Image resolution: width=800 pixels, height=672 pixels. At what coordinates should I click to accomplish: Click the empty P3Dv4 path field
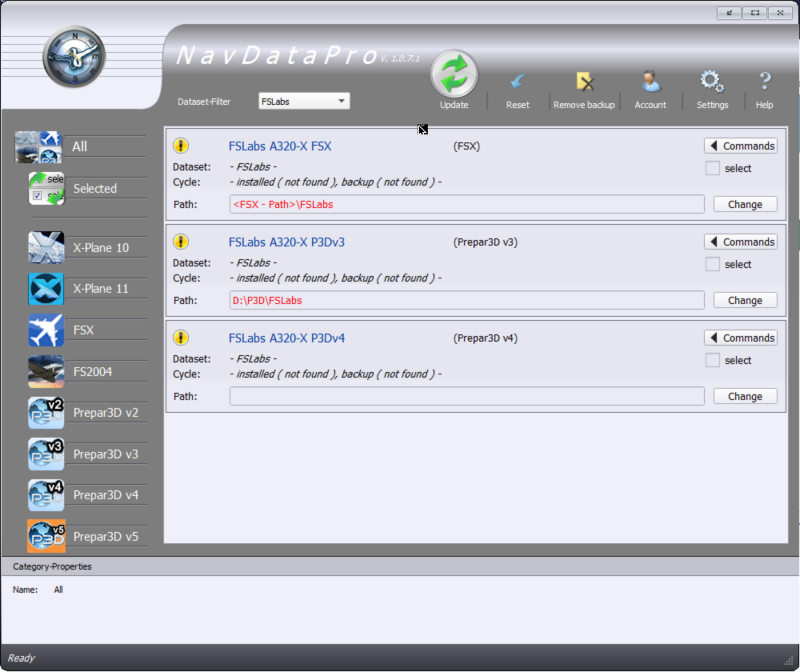click(467, 396)
